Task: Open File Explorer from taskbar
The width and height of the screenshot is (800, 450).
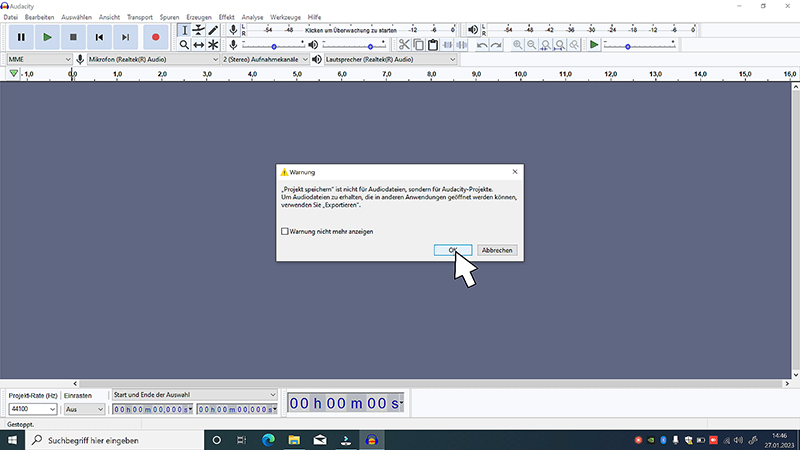Action: [x=294, y=440]
